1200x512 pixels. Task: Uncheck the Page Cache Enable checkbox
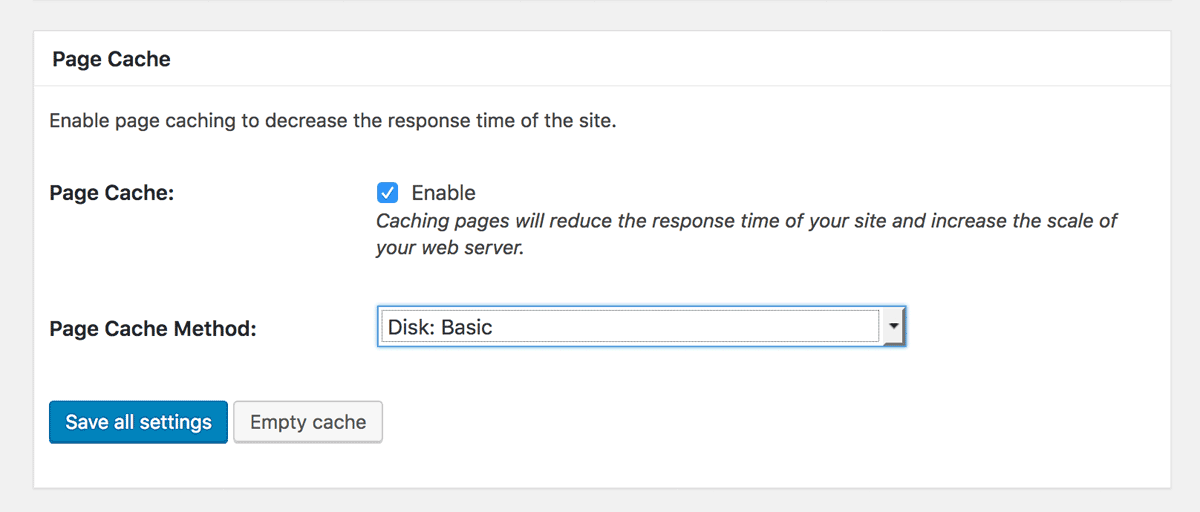tap(387, 193)
